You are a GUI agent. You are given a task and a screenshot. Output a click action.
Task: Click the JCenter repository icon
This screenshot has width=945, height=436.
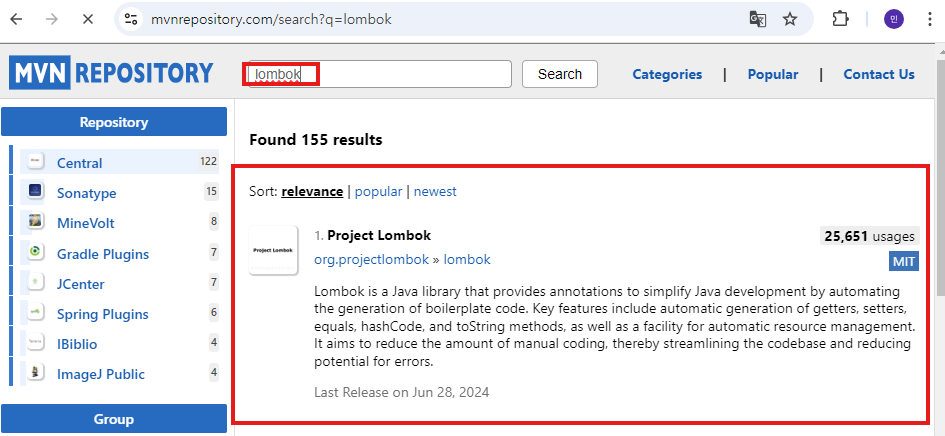pos(35,282)
